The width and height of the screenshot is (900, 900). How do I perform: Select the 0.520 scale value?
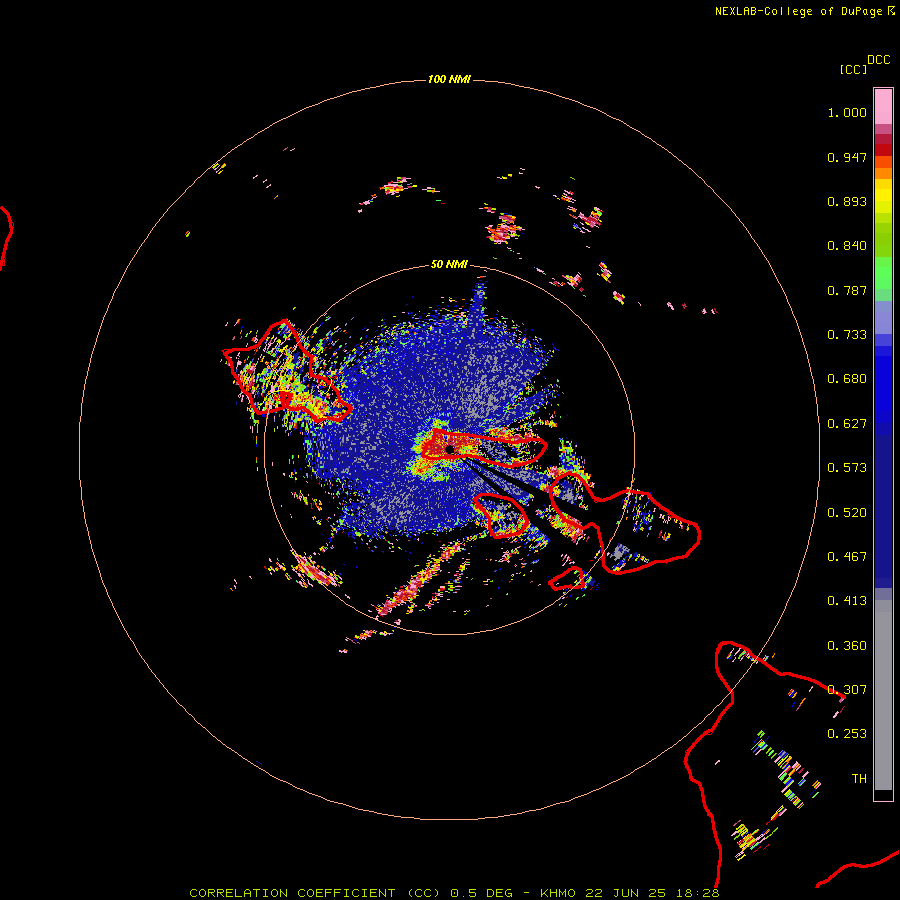(847, 513)
